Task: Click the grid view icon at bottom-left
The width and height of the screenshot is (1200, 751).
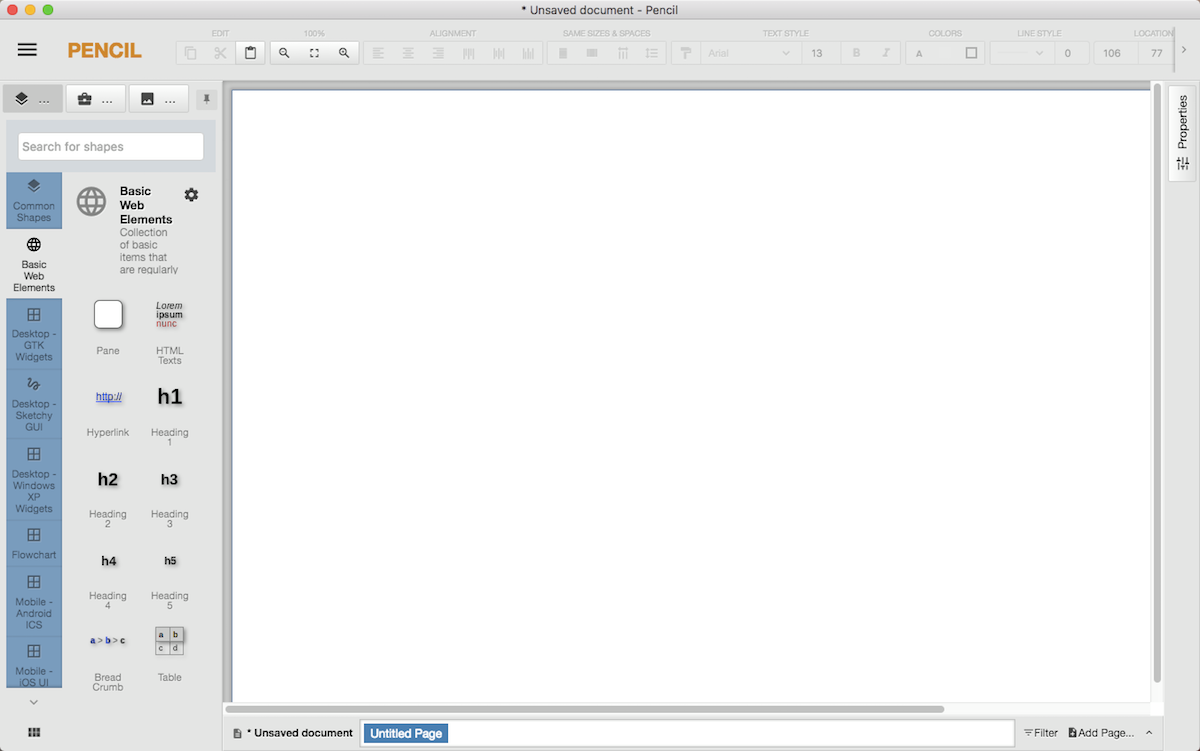Action: [x=34, y=732]
